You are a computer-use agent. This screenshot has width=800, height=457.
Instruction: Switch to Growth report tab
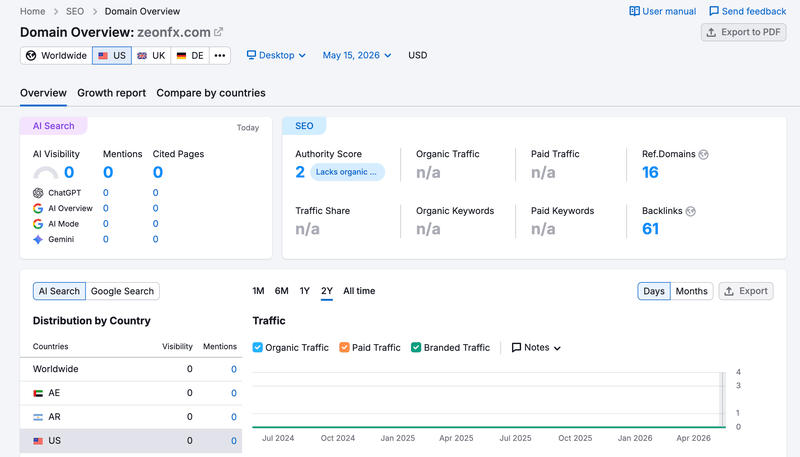[111, 93]
